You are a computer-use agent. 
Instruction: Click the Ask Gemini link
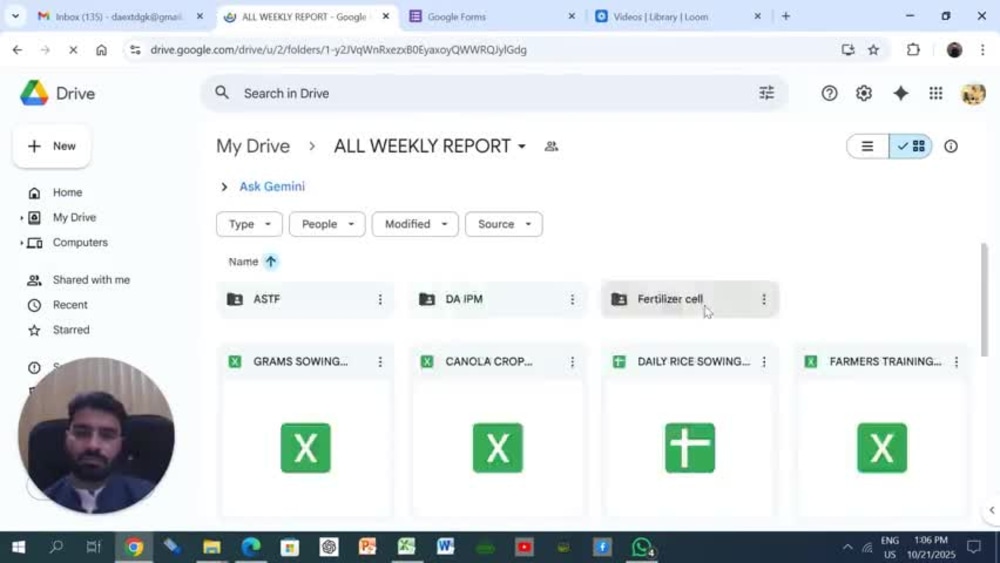click(x=272, y=187)
